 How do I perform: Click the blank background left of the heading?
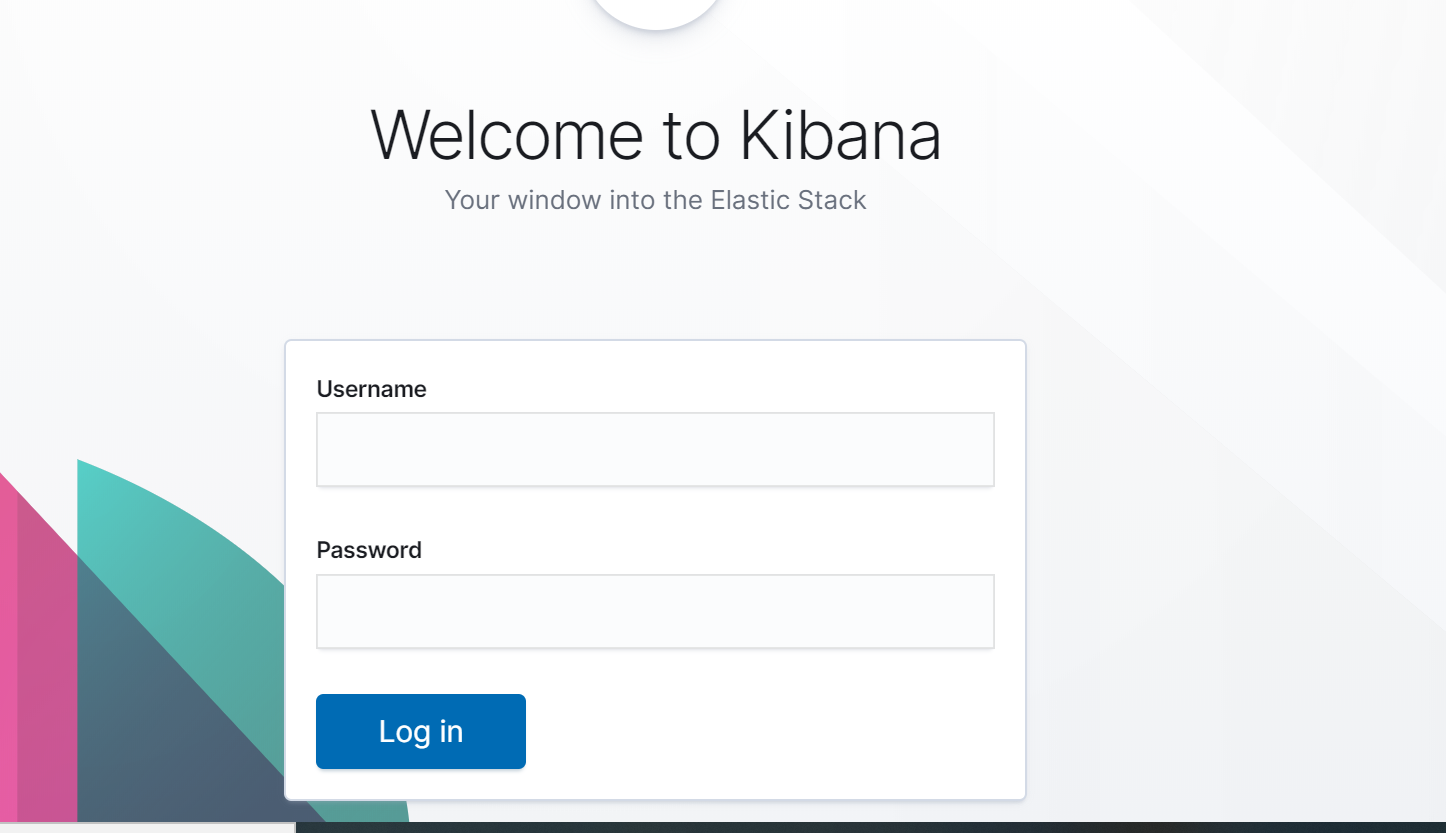pyautogui.click(x=180, y=134)
